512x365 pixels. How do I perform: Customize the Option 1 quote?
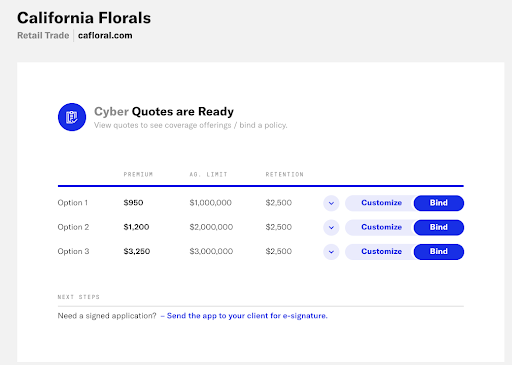point(381,203)
